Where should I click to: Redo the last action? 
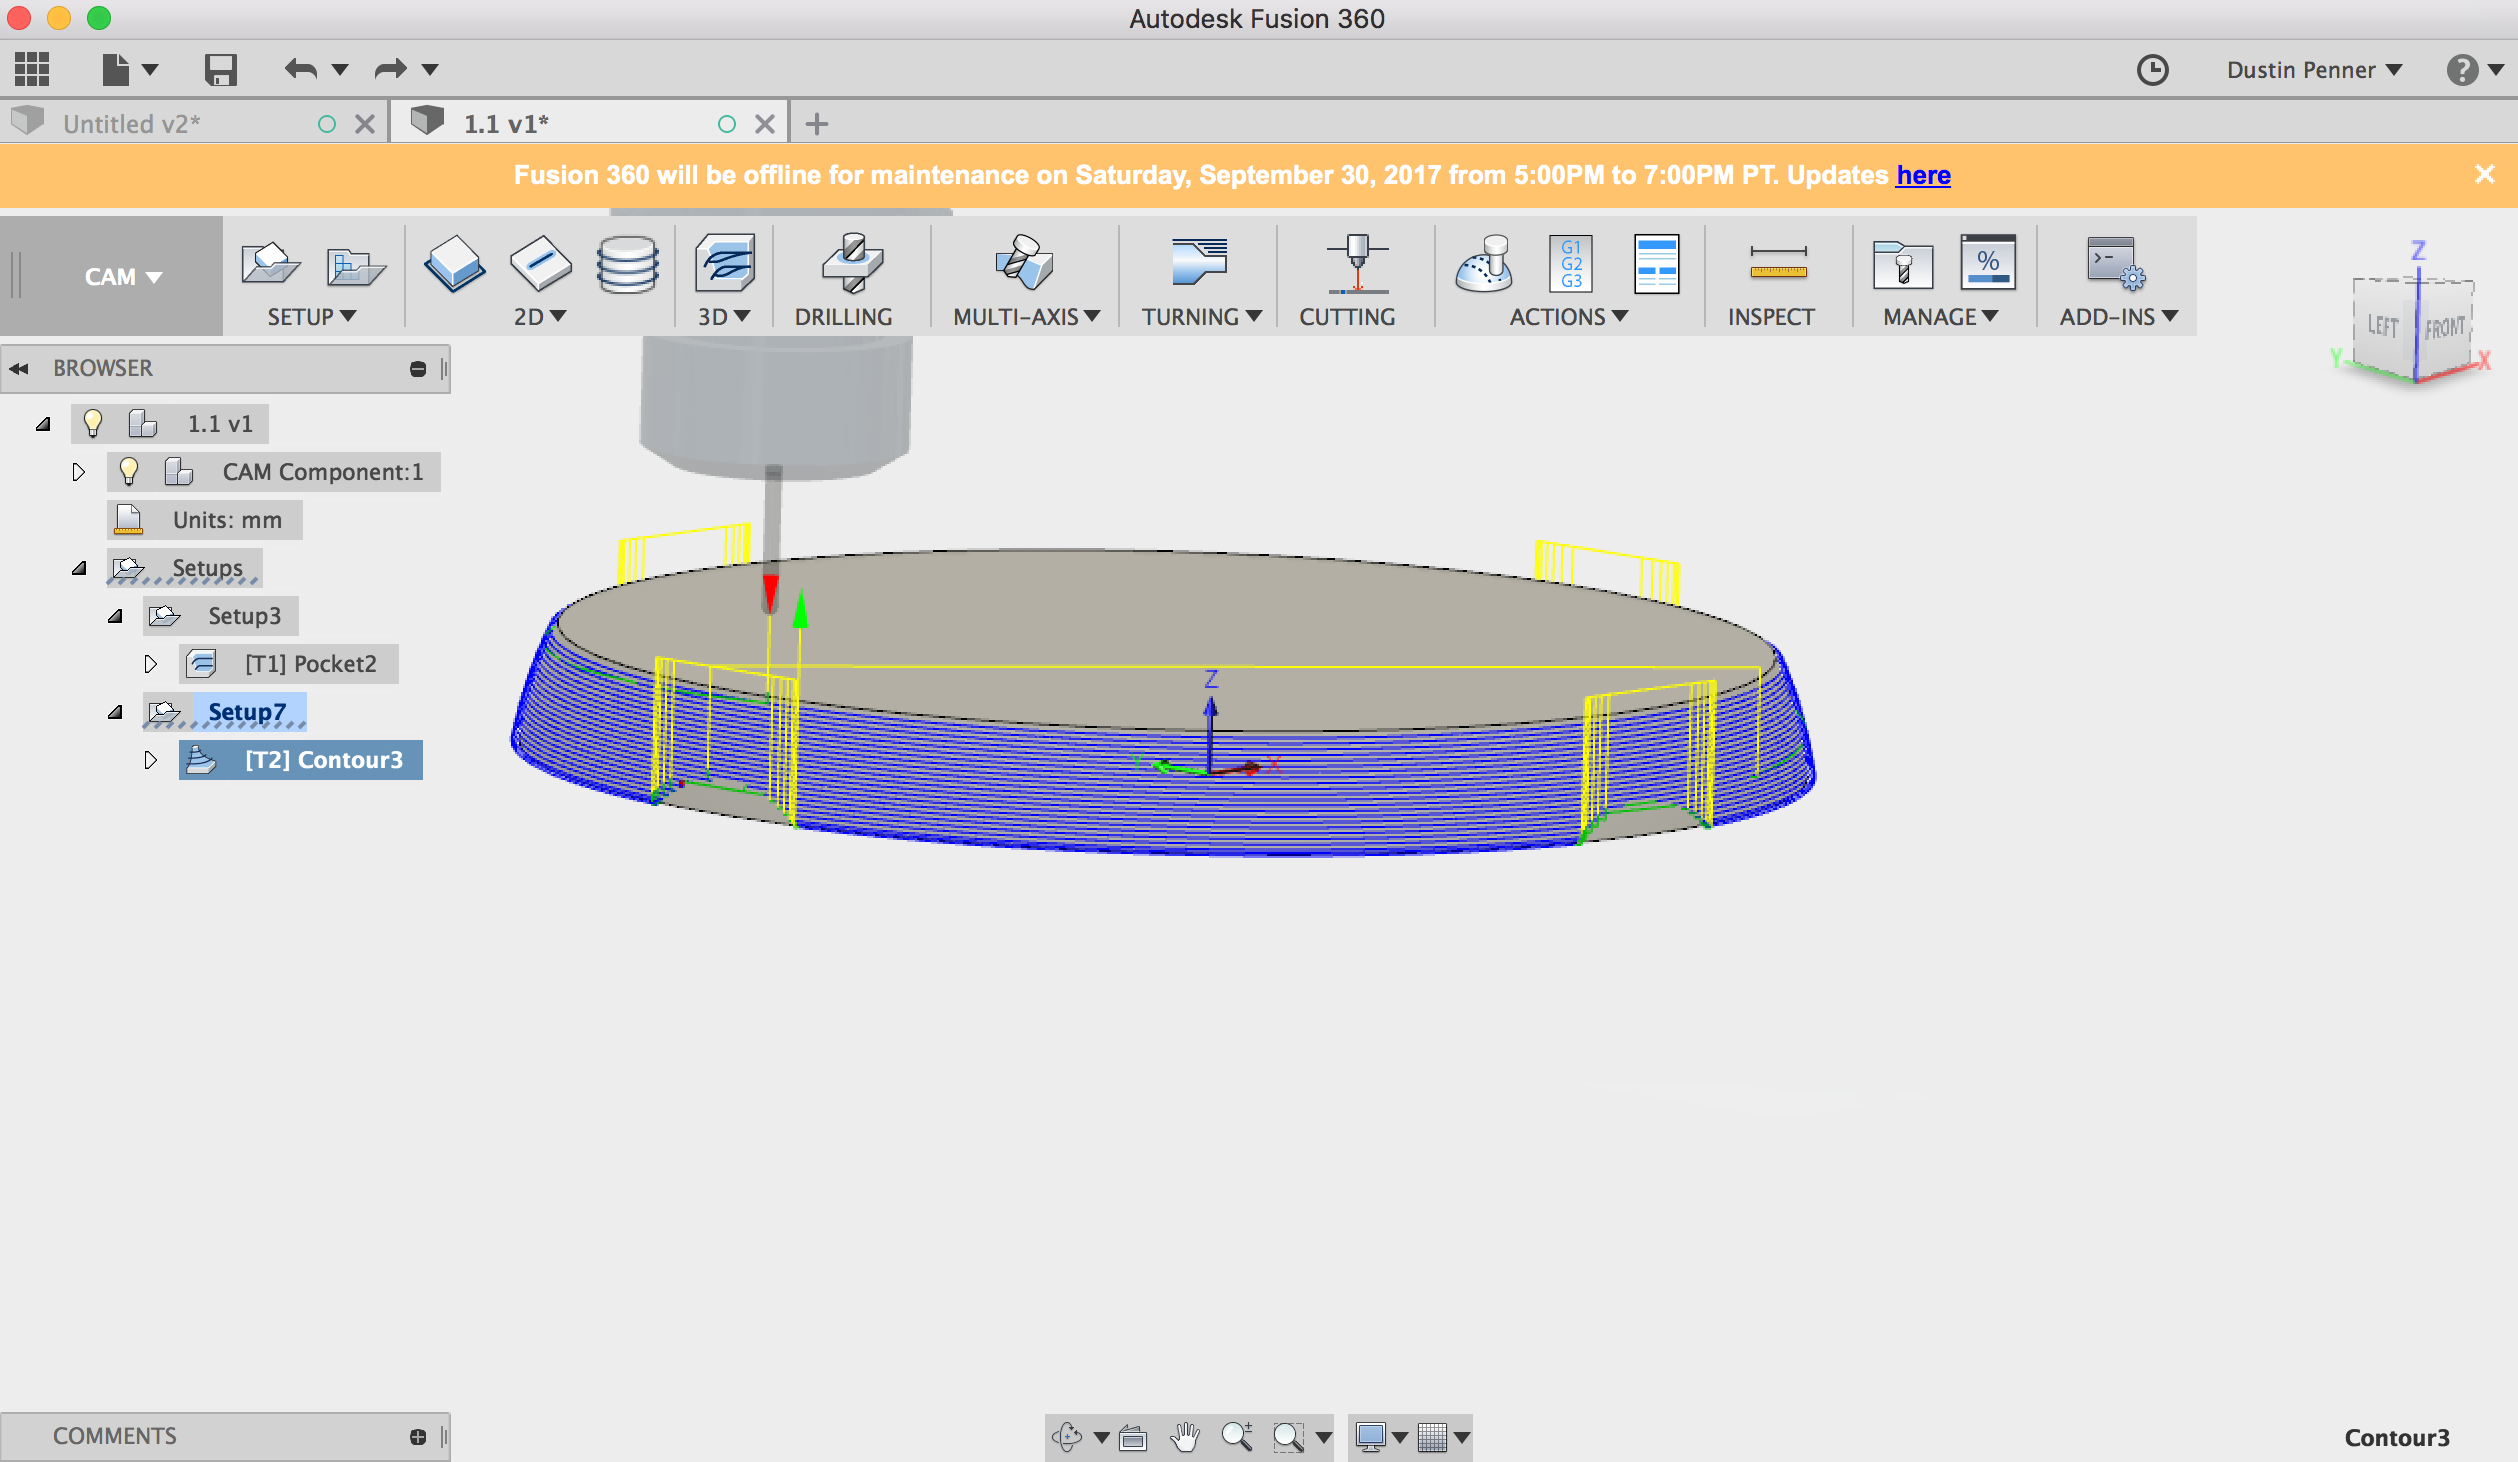tap(390, 69)
